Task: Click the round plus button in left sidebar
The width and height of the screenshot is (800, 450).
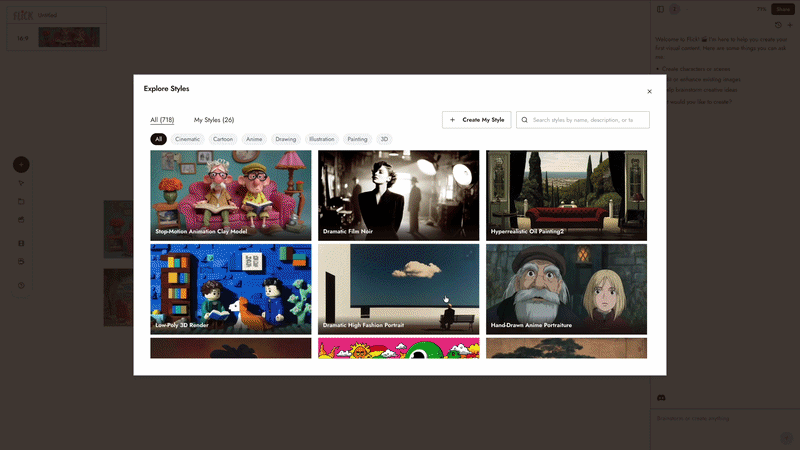Action: (21, 165)
